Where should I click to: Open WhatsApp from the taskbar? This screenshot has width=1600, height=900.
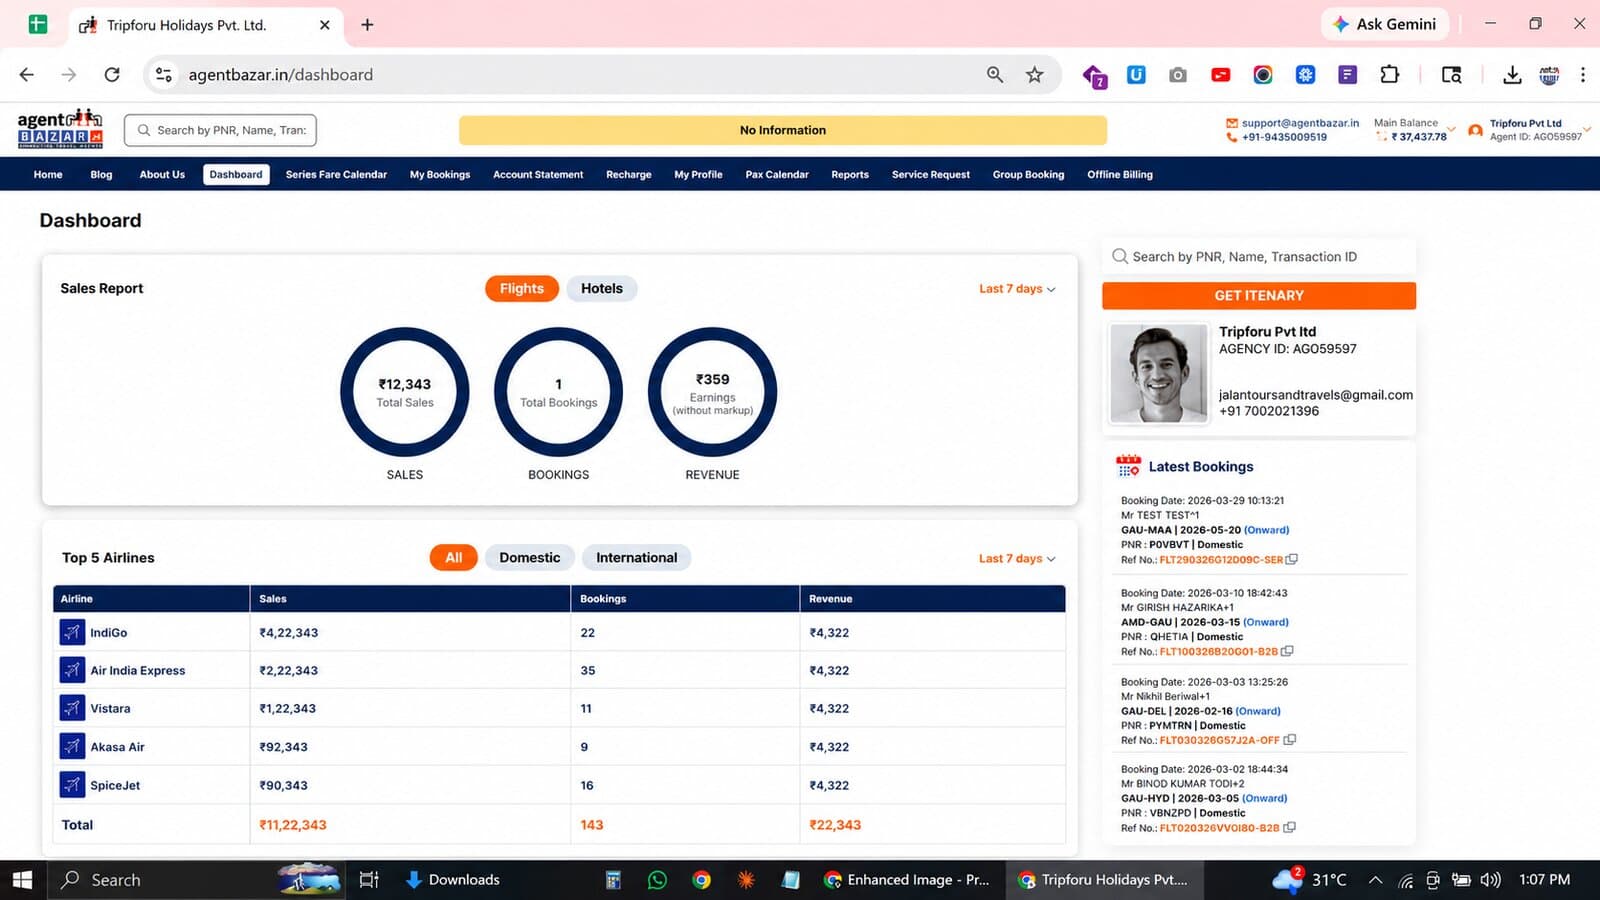[657, 880]
